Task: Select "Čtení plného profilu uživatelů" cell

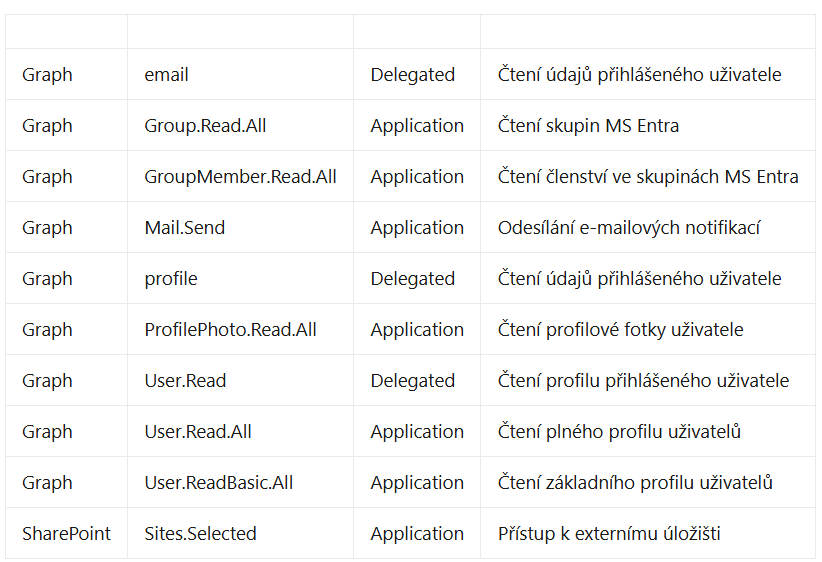Action: (x=619, y=432)
